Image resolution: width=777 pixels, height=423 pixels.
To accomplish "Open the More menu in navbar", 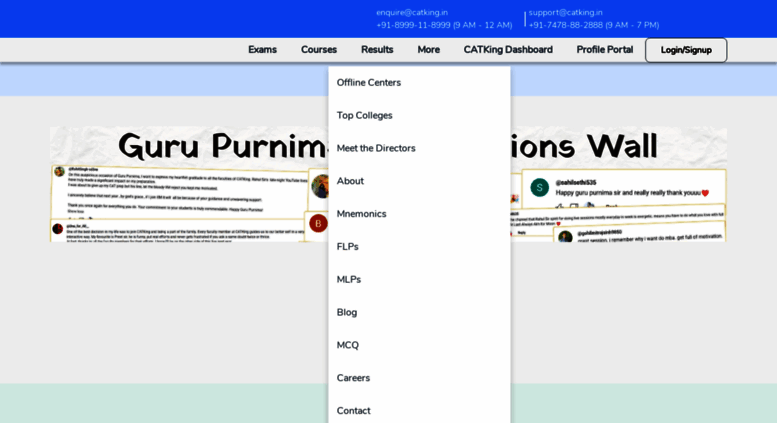I will click(x=429, y=50).
